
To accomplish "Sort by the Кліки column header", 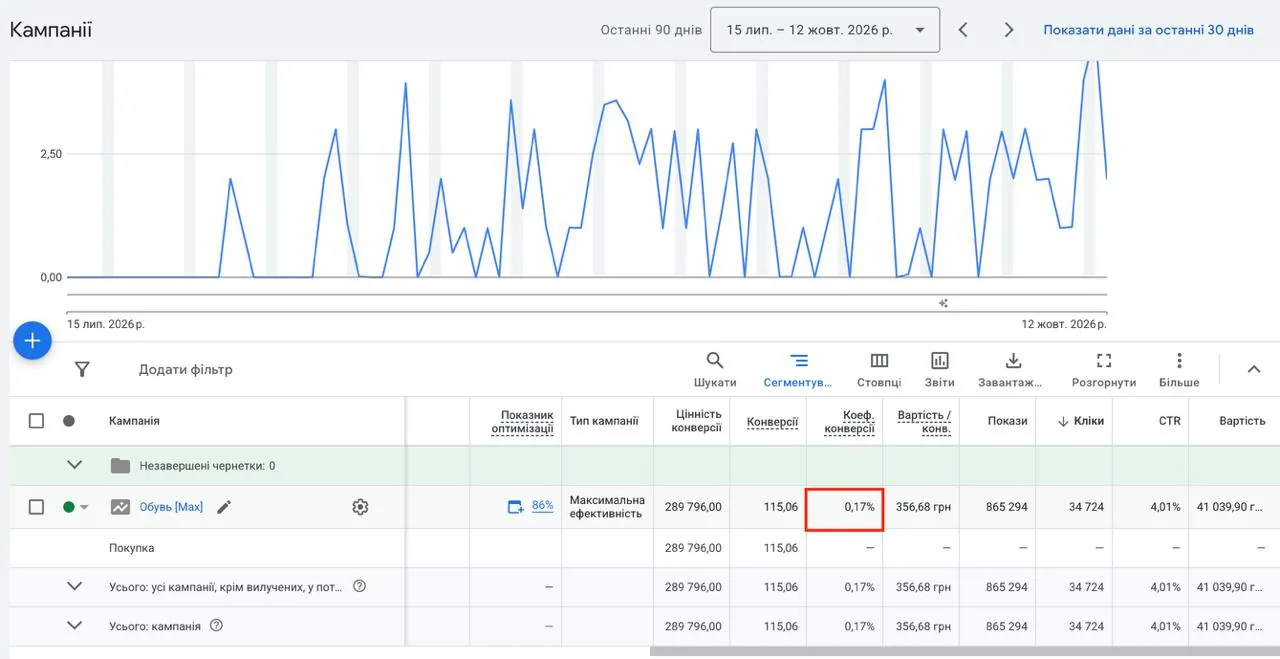I will (x=1081, y=421).
